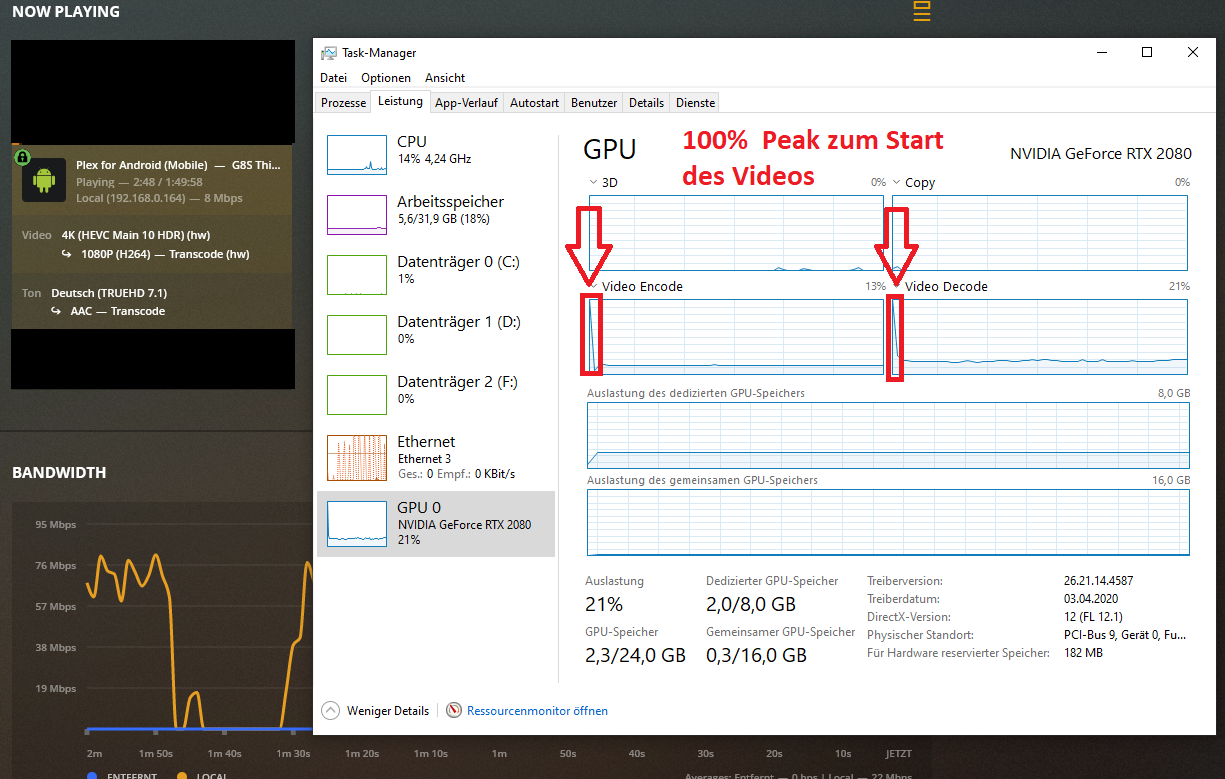Minimize the Task-Manager window
The width and height of the screenshot is (1225, 779).
click(1101, 53)
